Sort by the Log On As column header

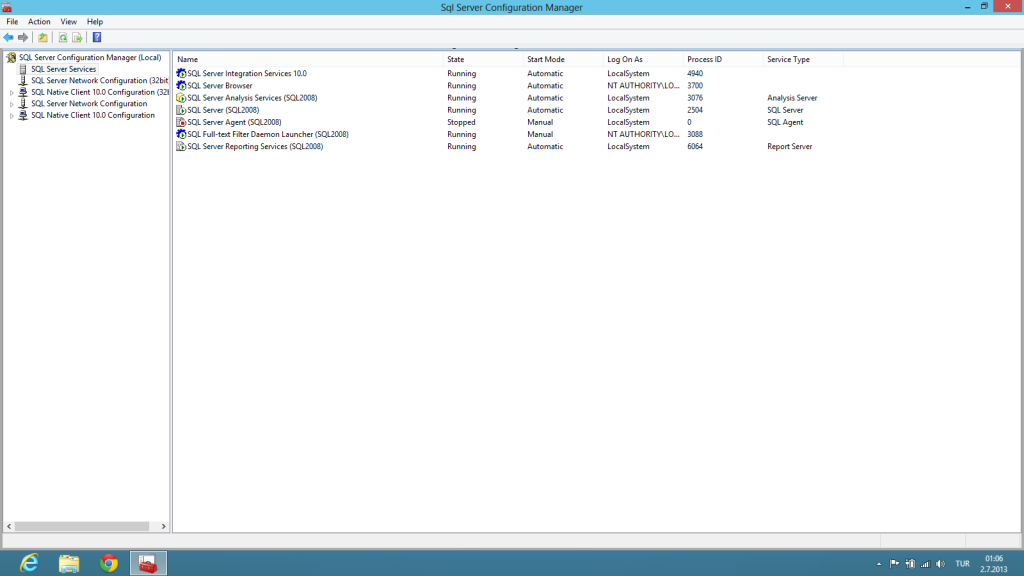(643, 59)
